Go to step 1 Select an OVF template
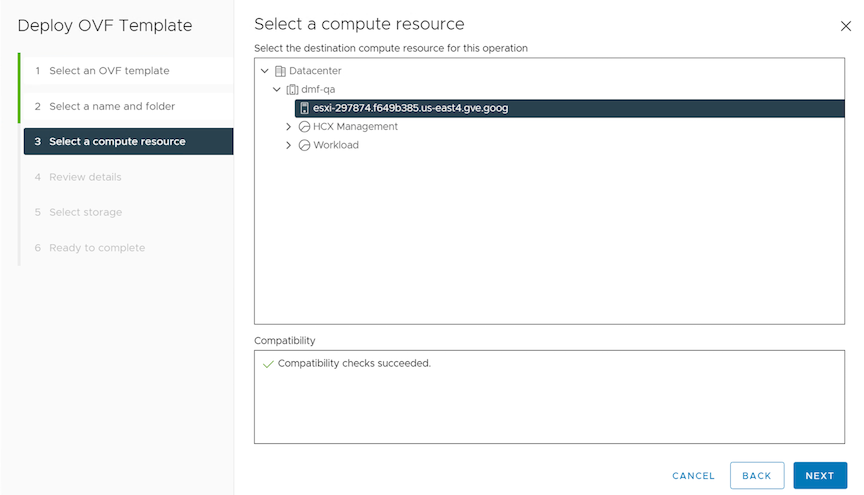Screen dimensions: 864x495 [x=128, y=71]
